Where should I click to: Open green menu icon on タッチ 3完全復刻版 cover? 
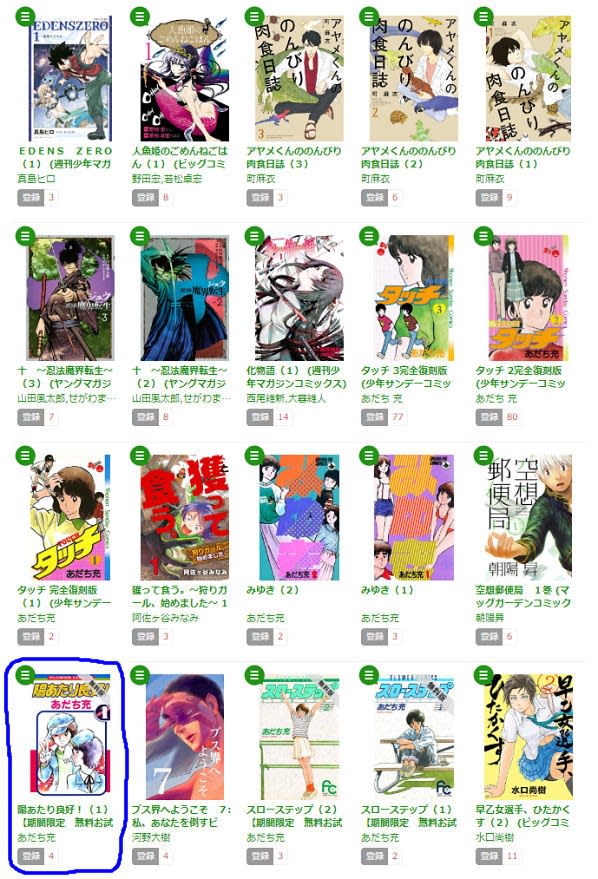coord(369,236)
